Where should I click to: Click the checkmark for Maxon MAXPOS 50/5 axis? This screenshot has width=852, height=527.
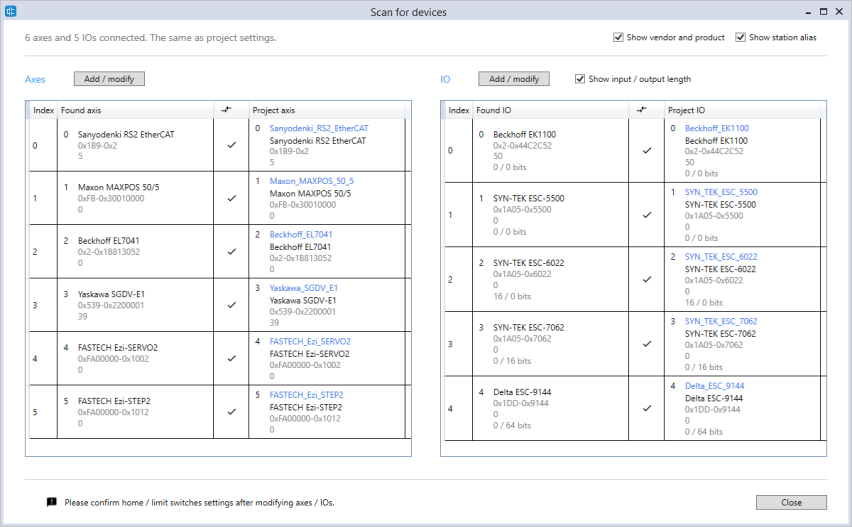tap(231, 198)
